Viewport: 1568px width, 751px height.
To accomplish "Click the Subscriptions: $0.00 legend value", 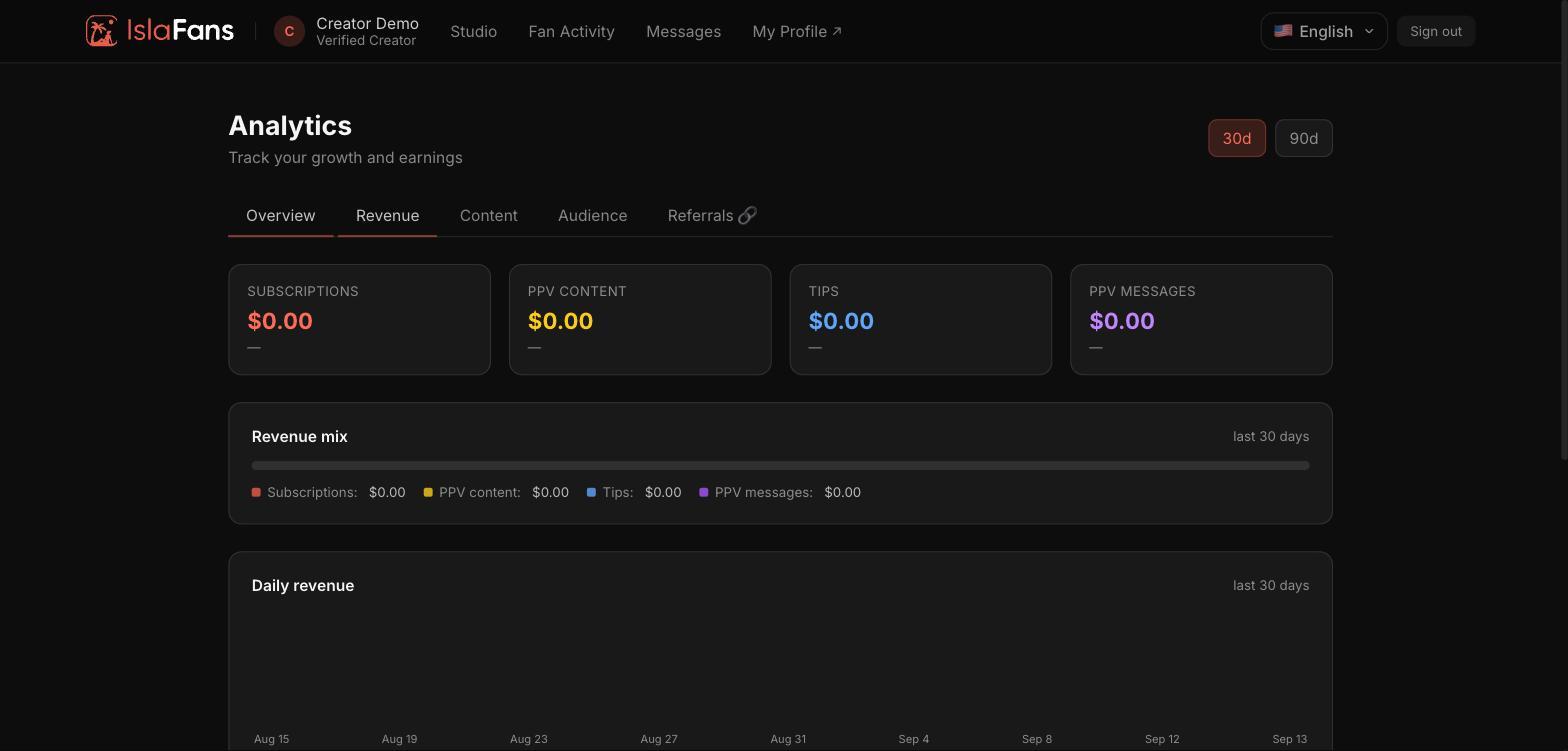I will point(387,493).
